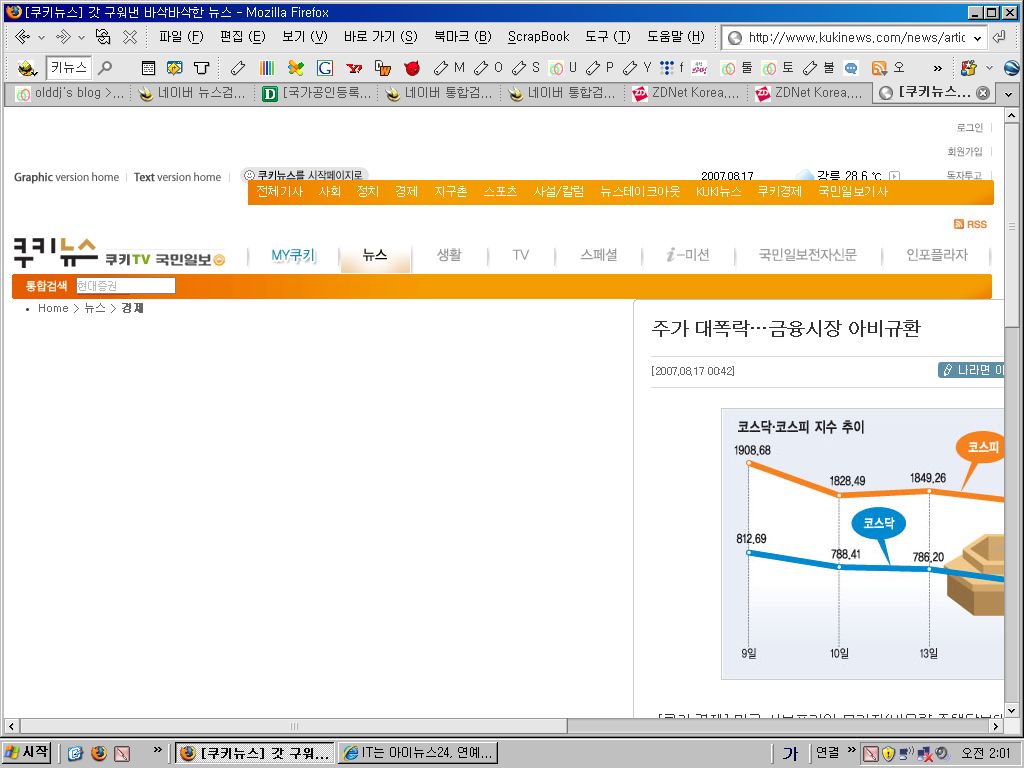Click the magnifier search icon beside 키뉴스 field

104,67
